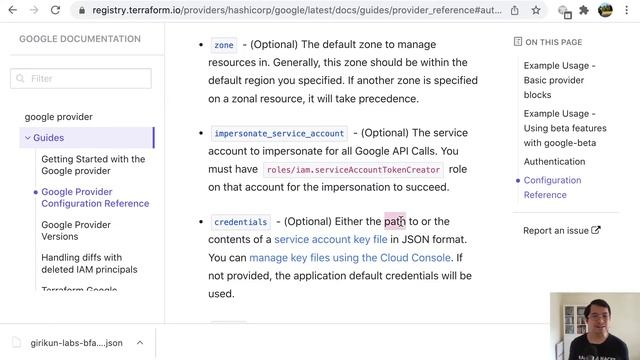Click the GOOGLE DOCUMENTATION heading

point(80,39)
